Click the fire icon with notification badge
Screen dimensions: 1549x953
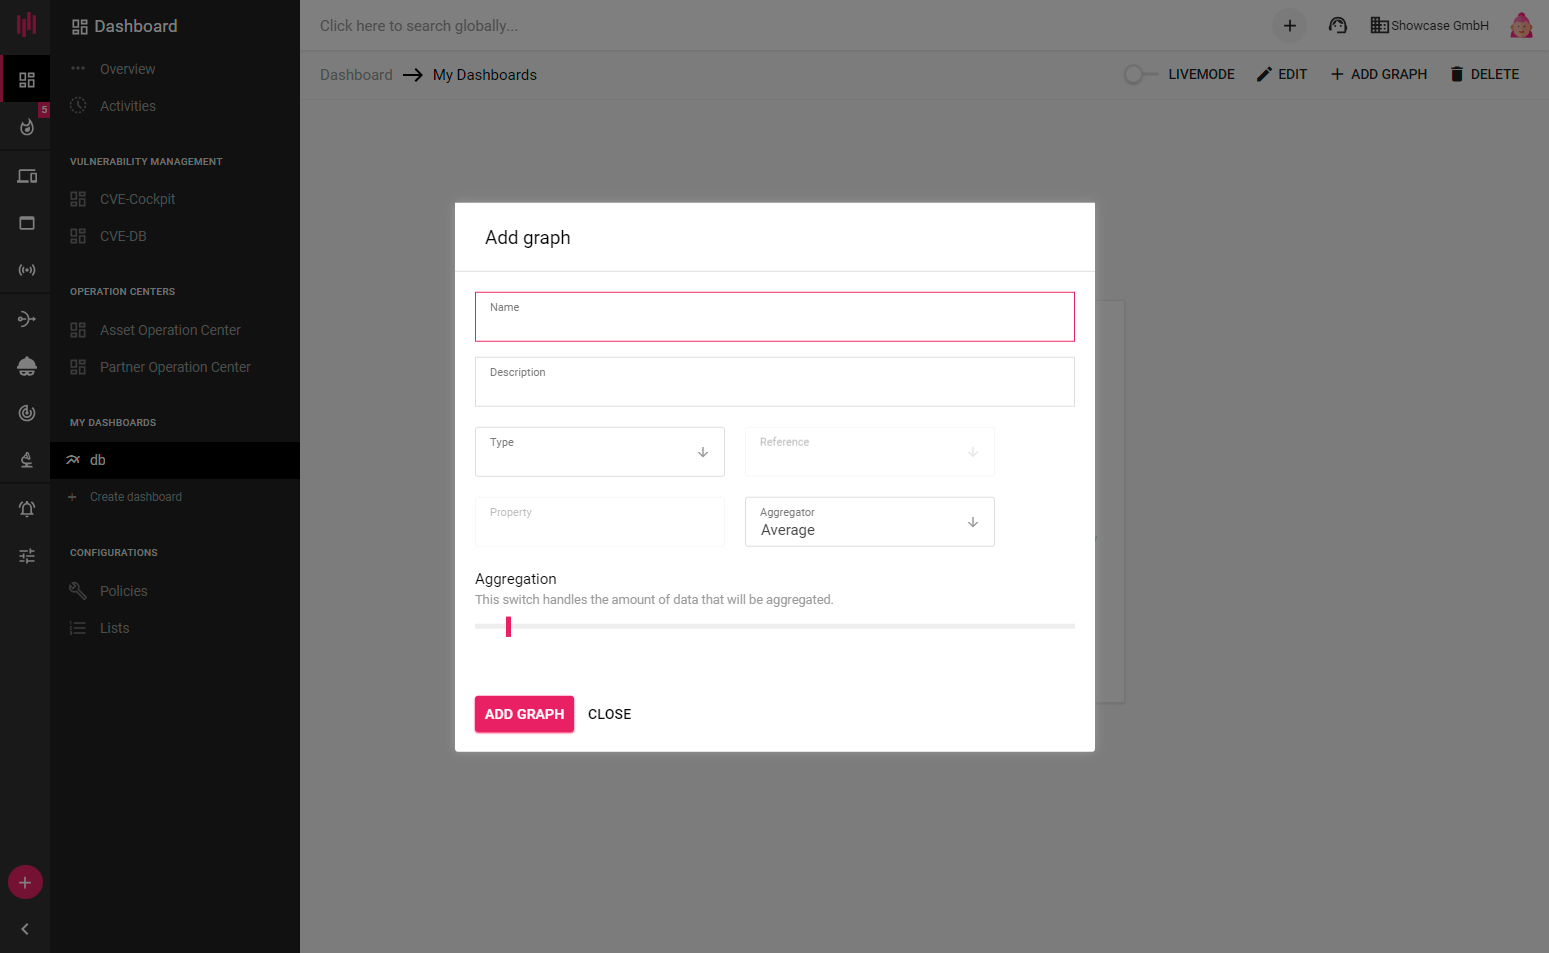click(27, 127)
